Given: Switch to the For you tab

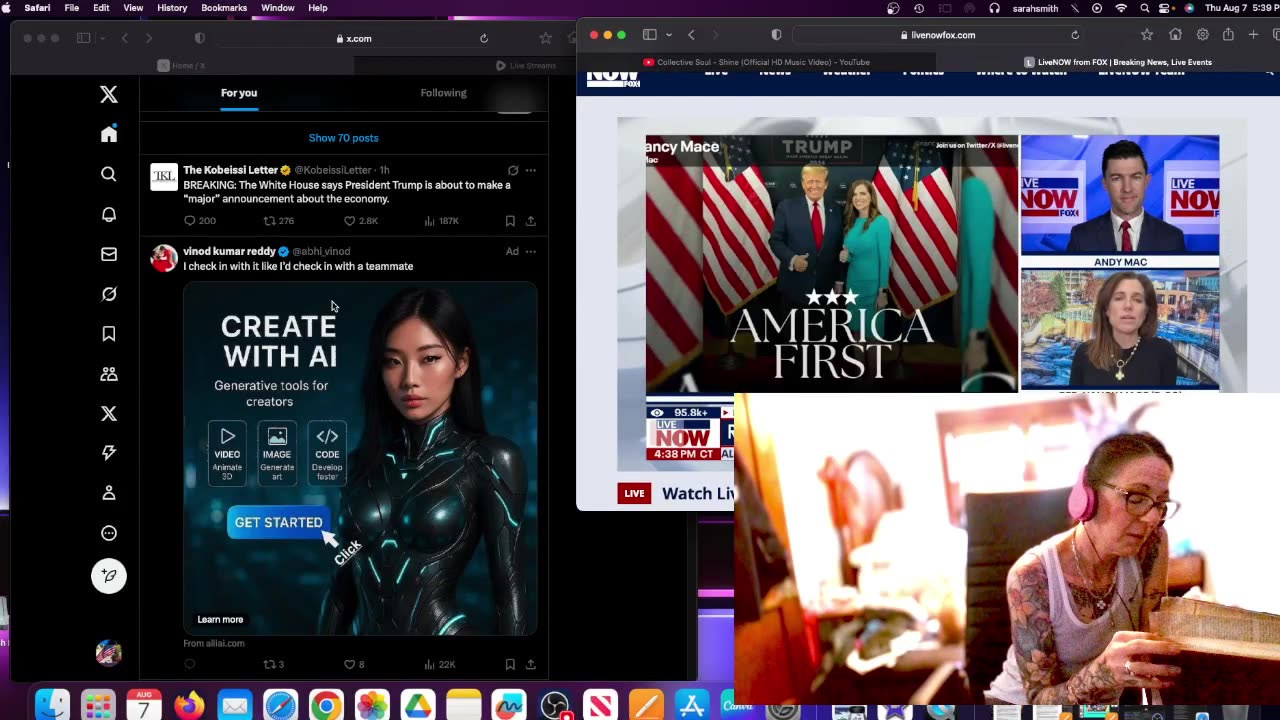Looking at the screenshot, I should pos(239,93).
